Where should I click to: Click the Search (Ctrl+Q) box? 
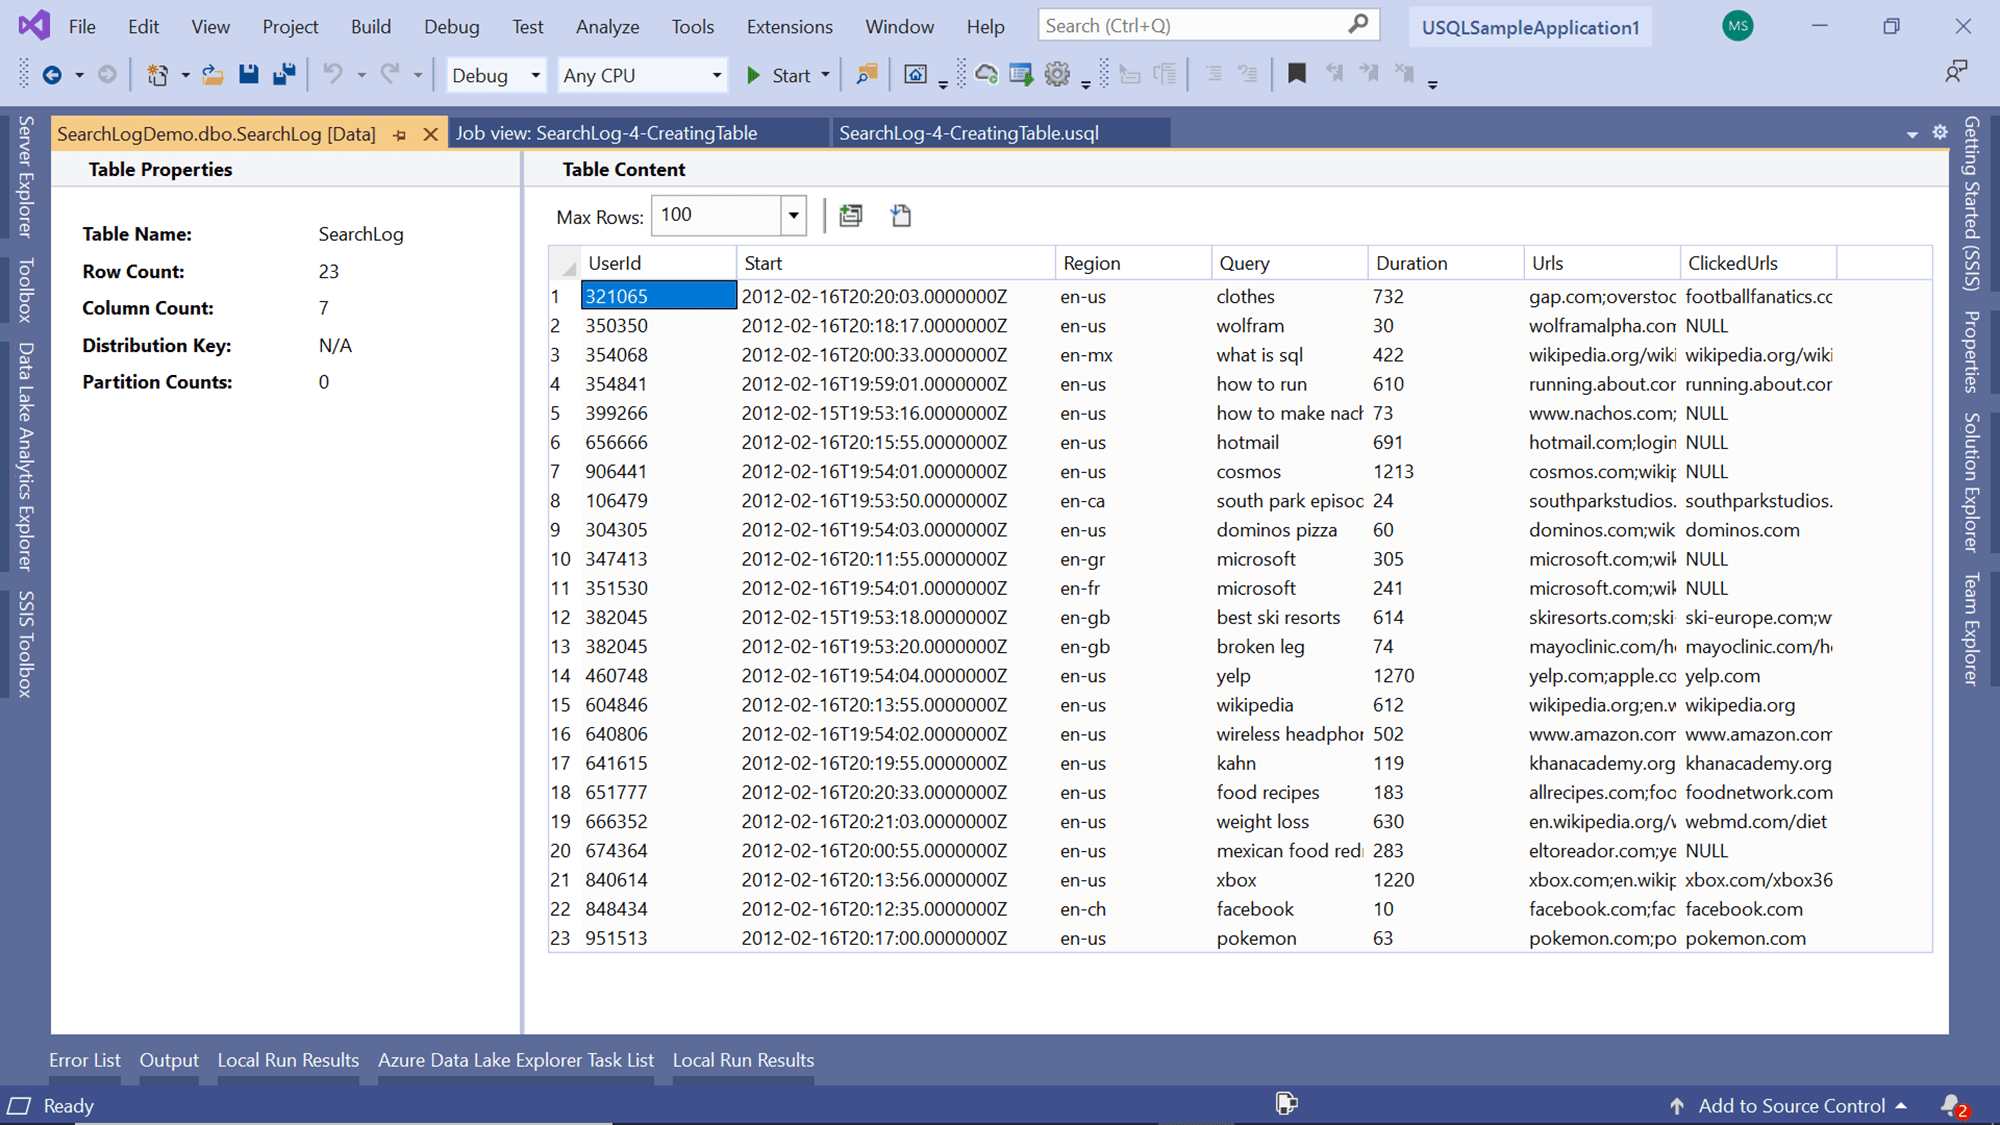coord(1190,25)
